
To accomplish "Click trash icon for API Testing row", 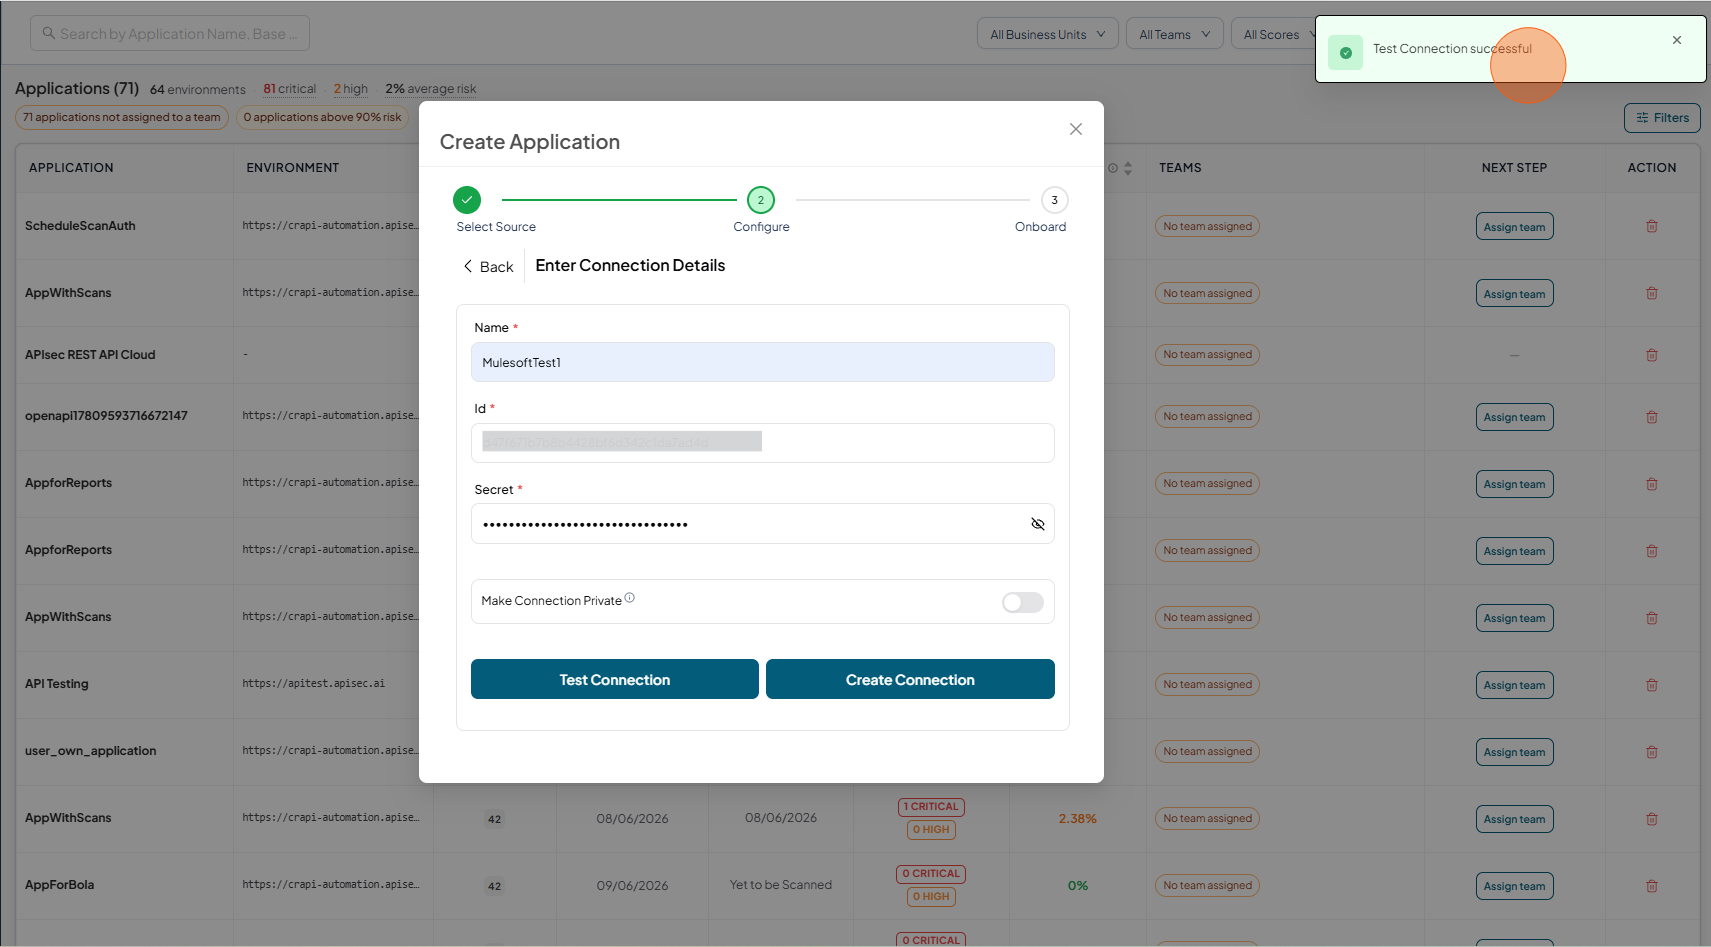I will coord(1651,685).
